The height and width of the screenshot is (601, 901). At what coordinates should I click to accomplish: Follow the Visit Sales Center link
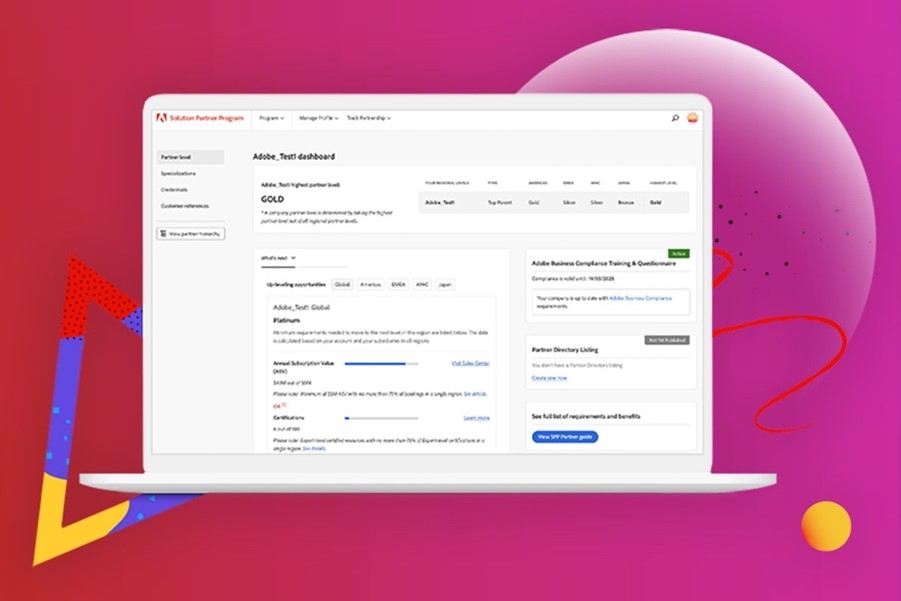[470, 363]
